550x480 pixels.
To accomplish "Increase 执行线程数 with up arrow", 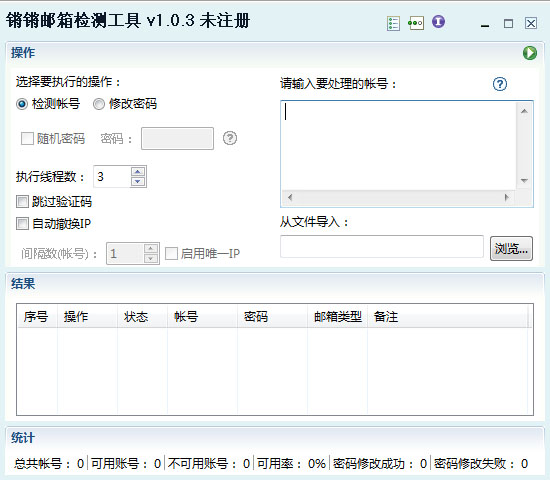I will 138,172.
